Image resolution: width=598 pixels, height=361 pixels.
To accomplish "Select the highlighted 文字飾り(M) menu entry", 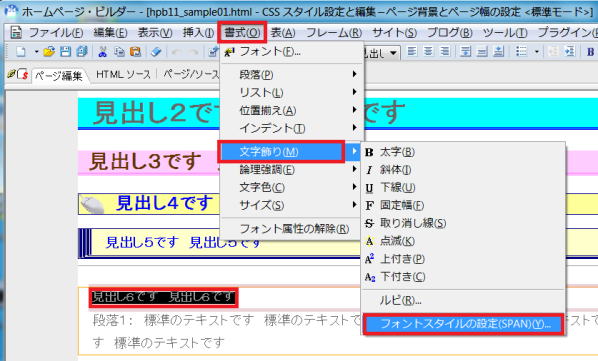I will click(292, 152).
